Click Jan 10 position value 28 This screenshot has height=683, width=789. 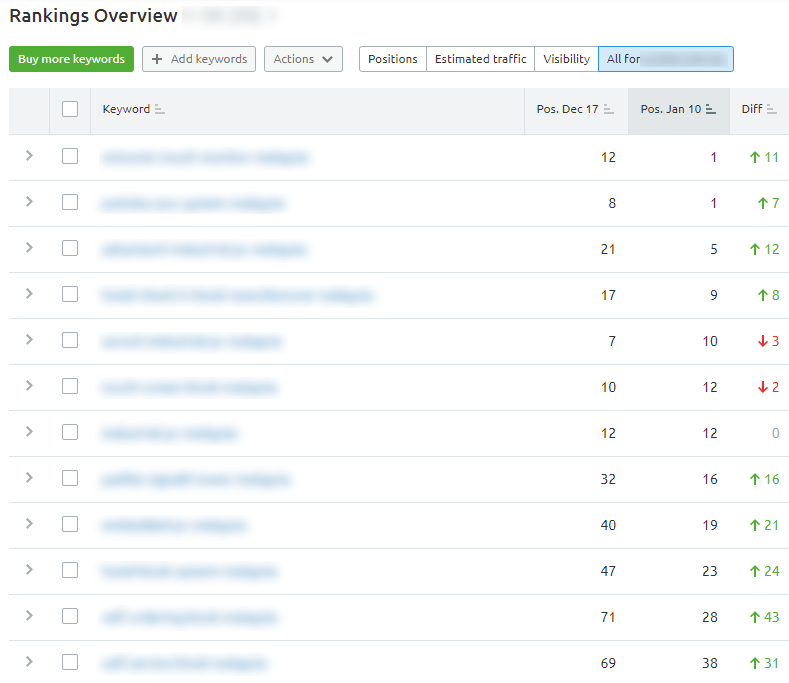pyautogui.click(x=709, y=617)
